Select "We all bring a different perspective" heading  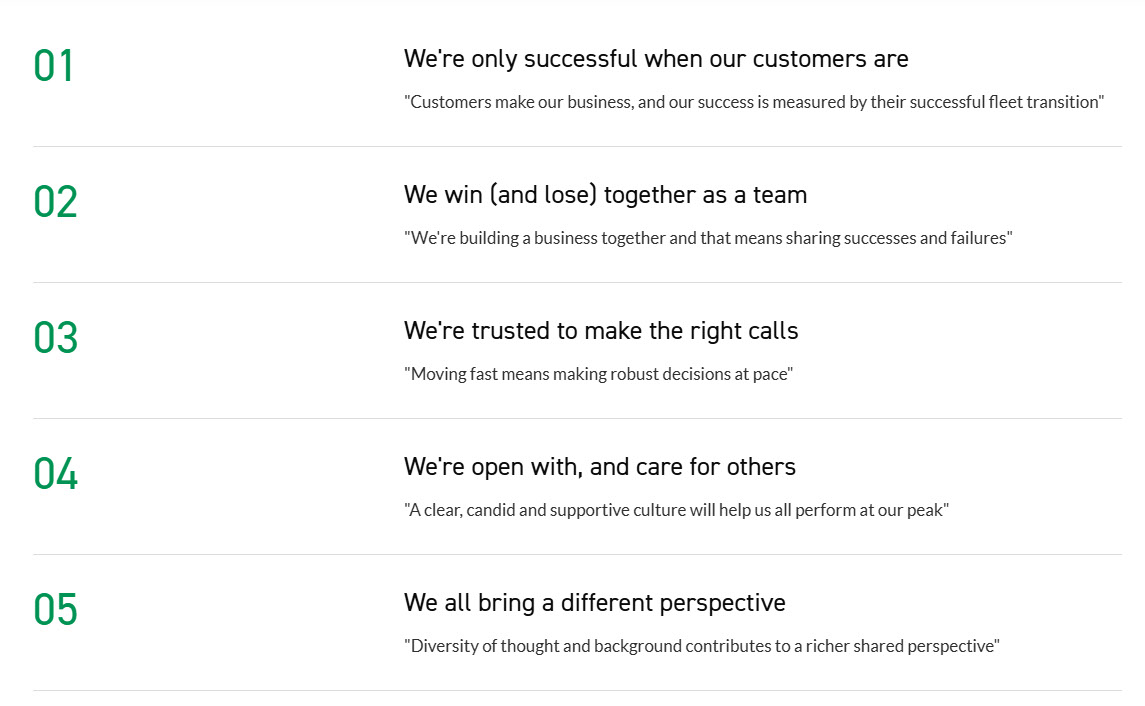point(595,603)
